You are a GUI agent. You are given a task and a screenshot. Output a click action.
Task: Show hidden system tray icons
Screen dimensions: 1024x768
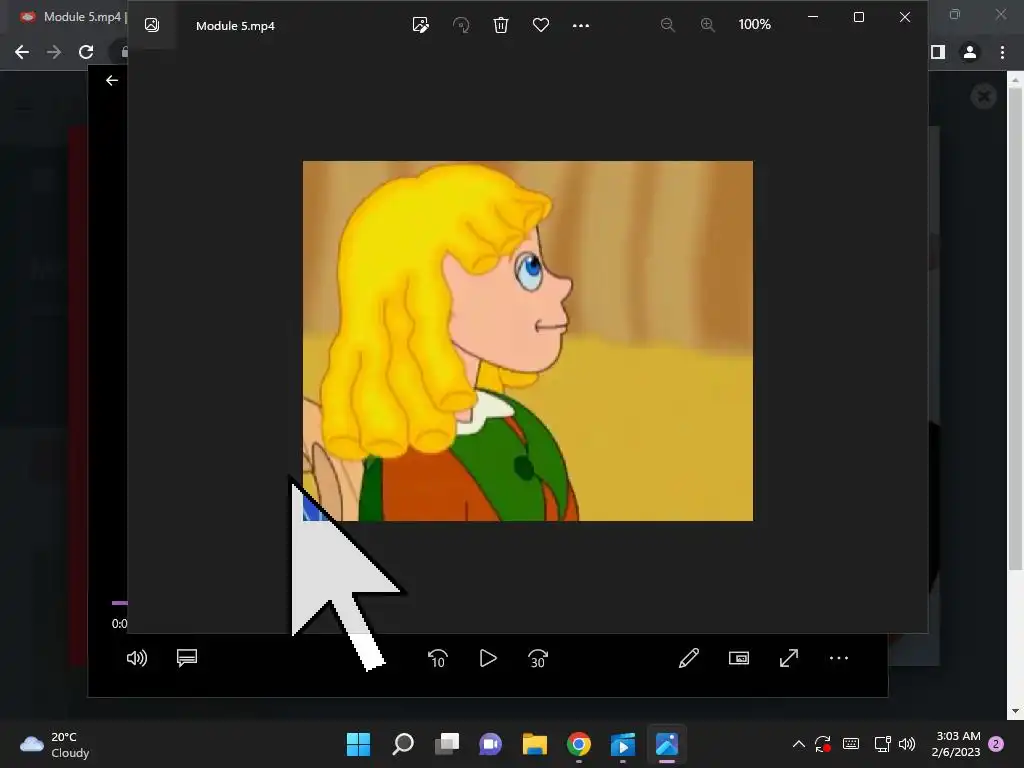pos(799,744)
